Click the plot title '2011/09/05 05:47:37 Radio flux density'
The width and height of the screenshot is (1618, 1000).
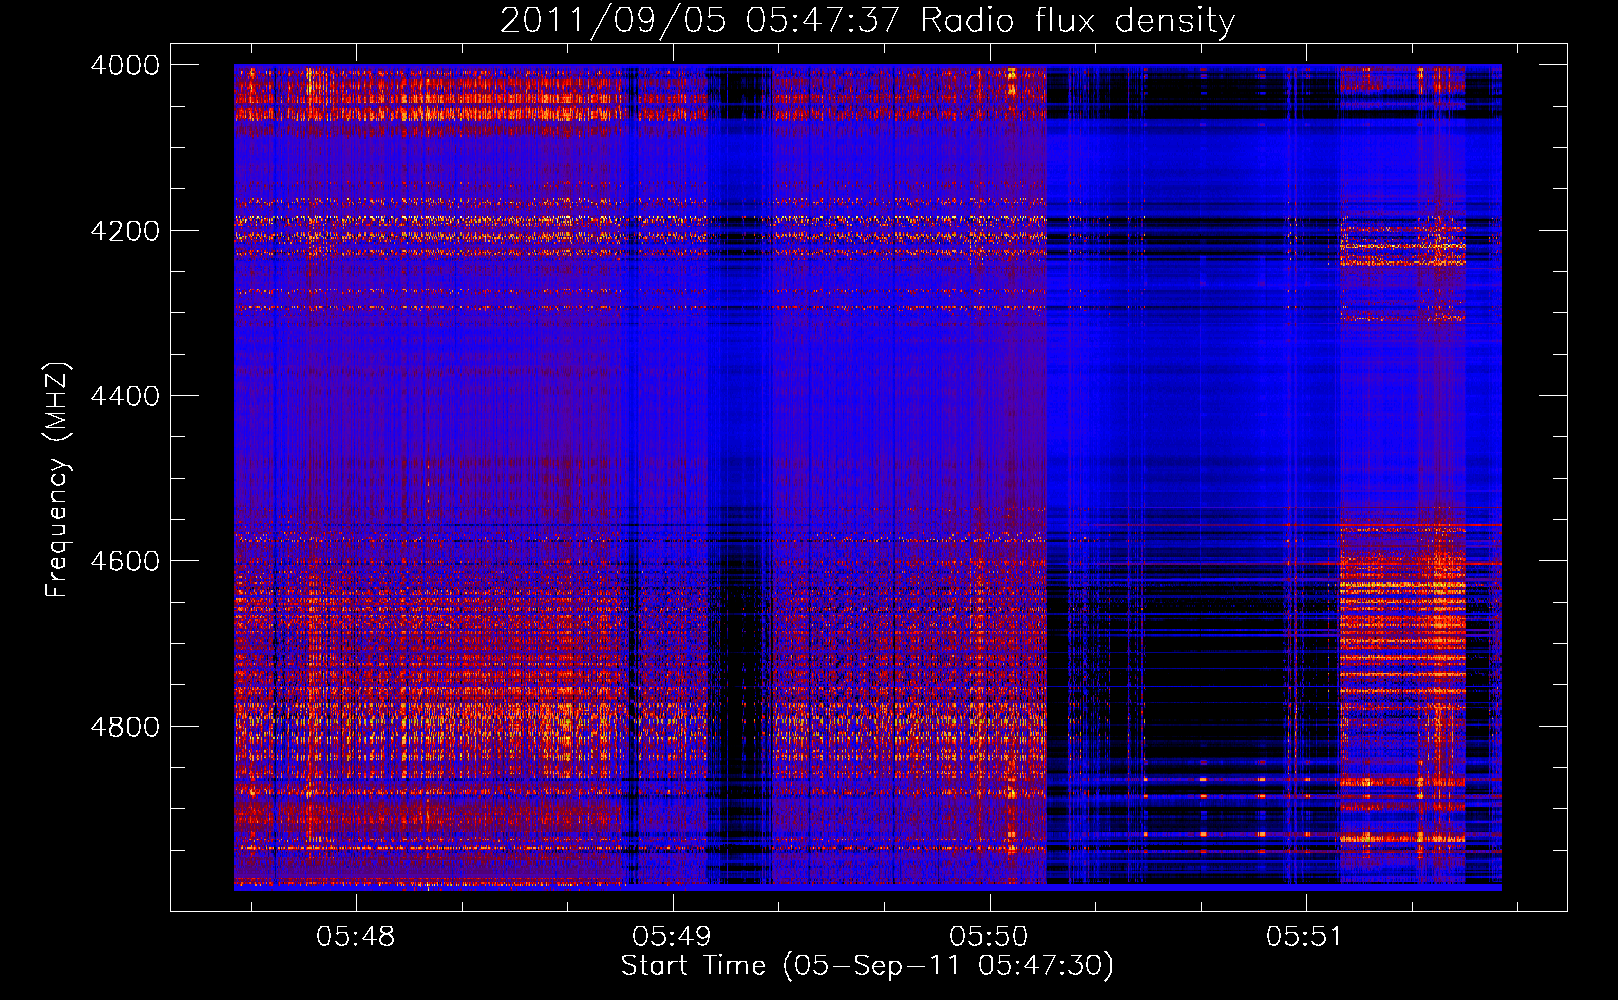coord(867,20)
